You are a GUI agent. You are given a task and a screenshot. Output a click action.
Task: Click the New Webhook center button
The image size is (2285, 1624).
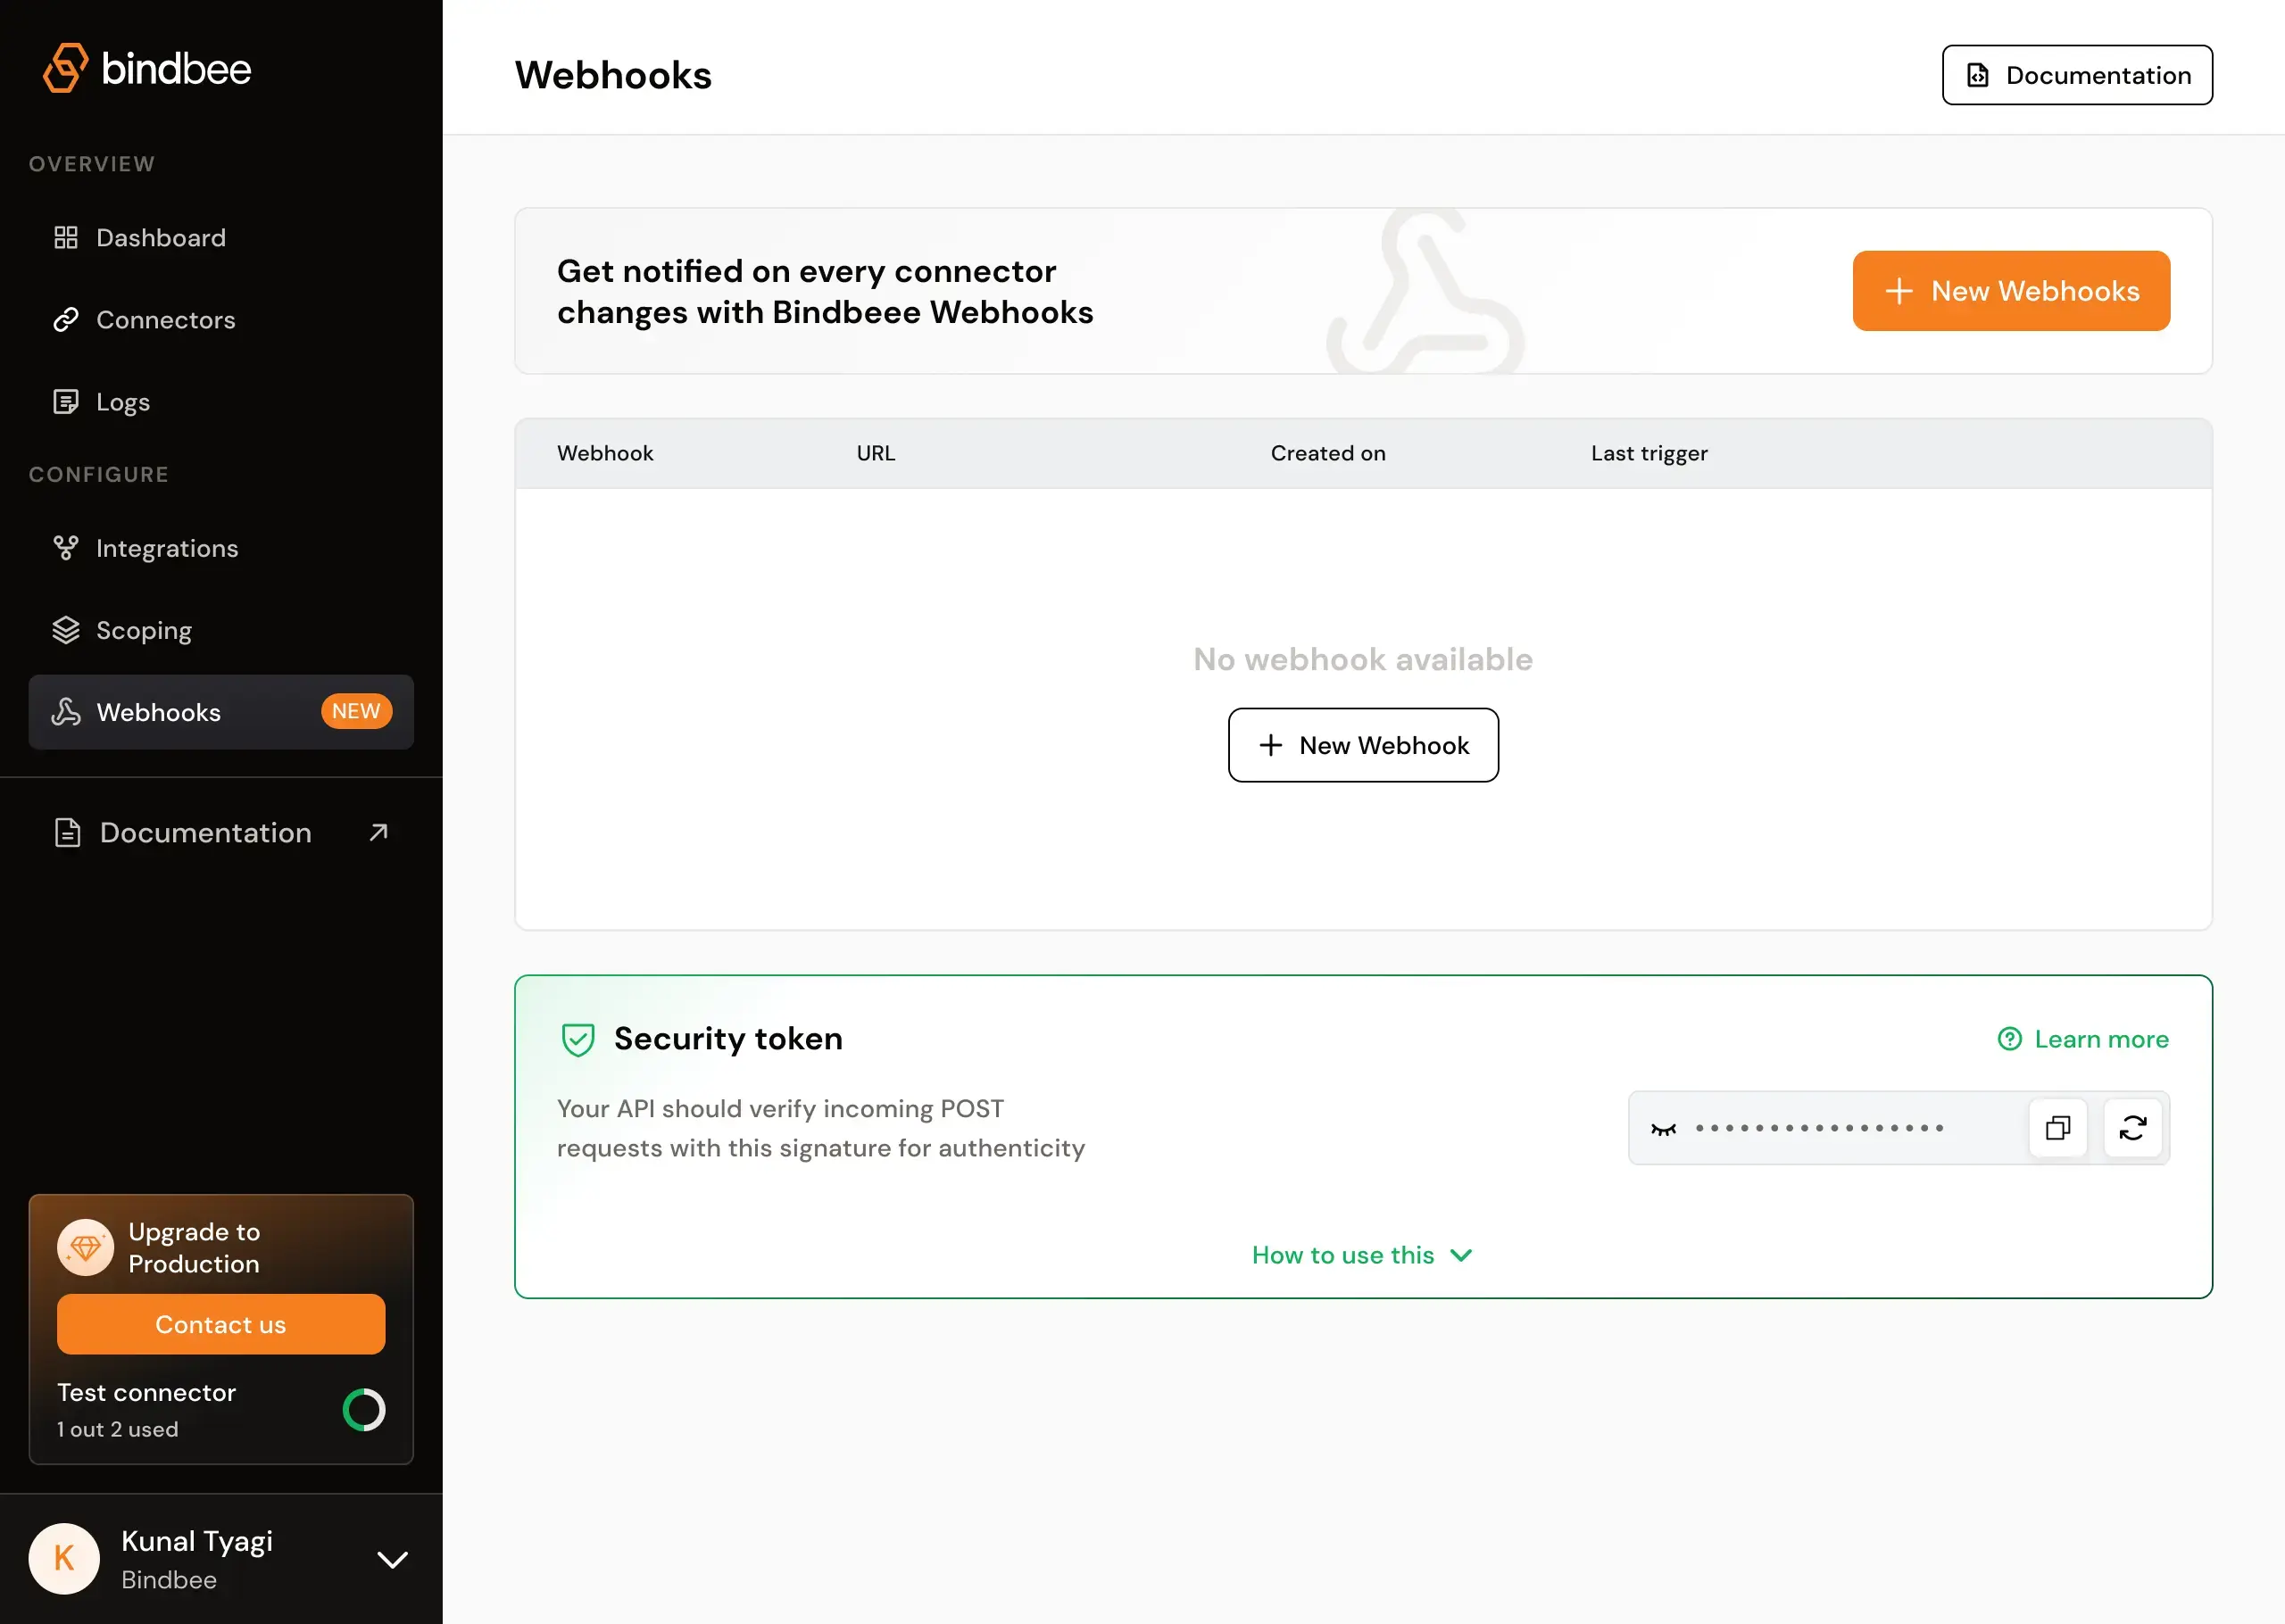tap(1362, 743)
